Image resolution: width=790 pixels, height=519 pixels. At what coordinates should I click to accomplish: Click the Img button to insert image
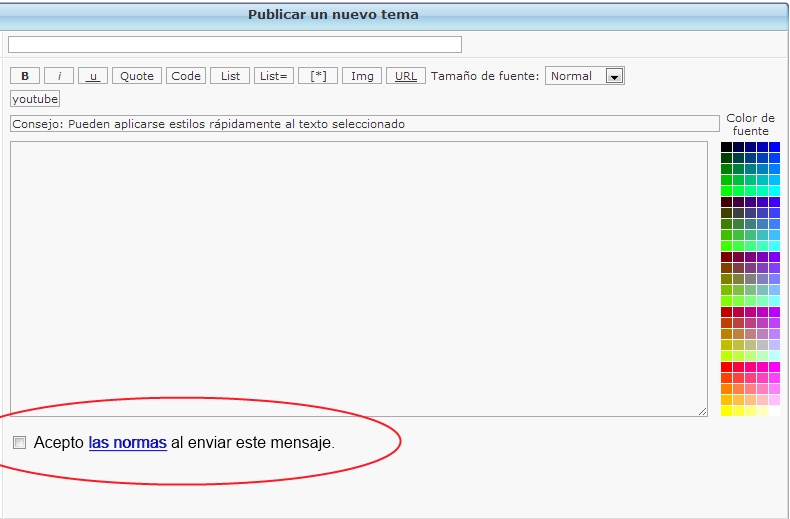coord(362,76)
